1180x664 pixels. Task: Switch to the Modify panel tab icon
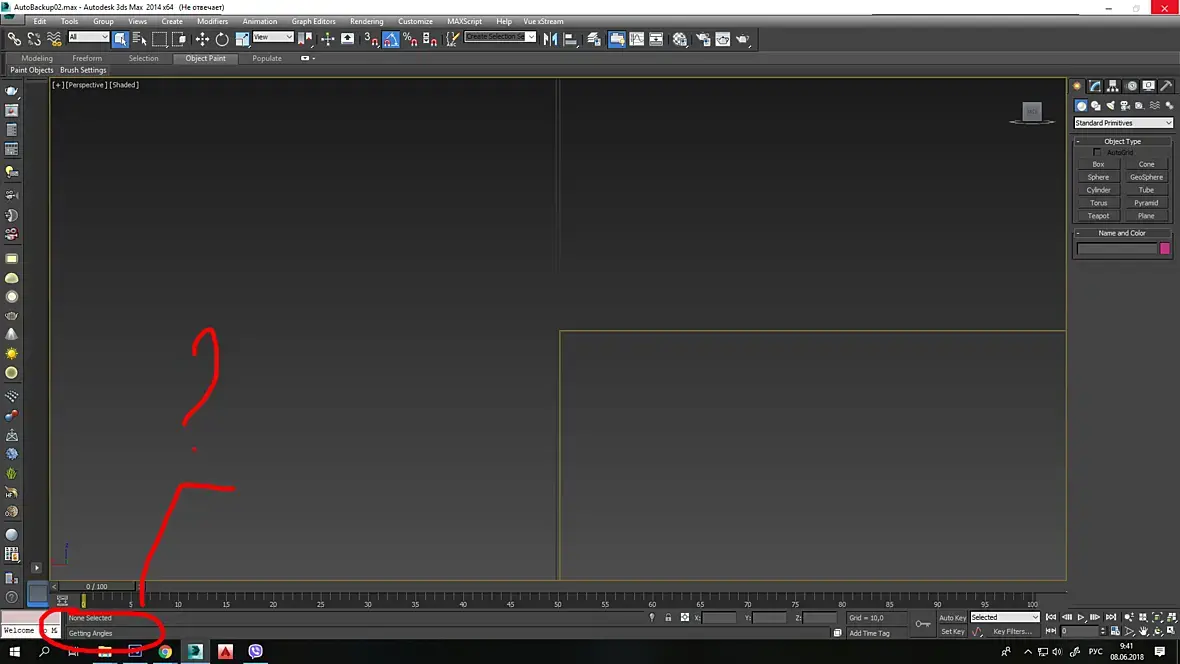pos(1095,86)
